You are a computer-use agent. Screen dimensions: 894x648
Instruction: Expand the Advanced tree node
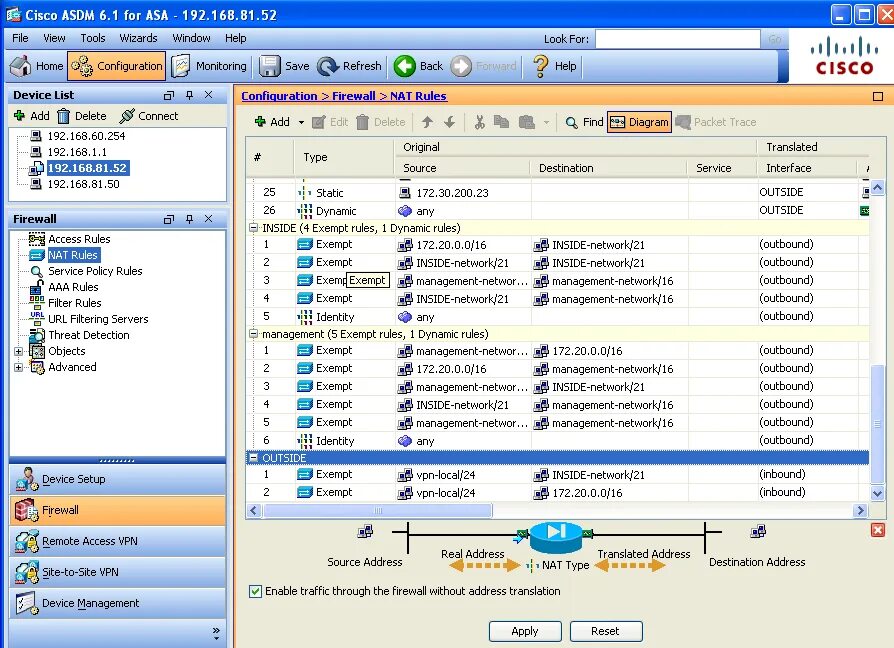point(18,367)
